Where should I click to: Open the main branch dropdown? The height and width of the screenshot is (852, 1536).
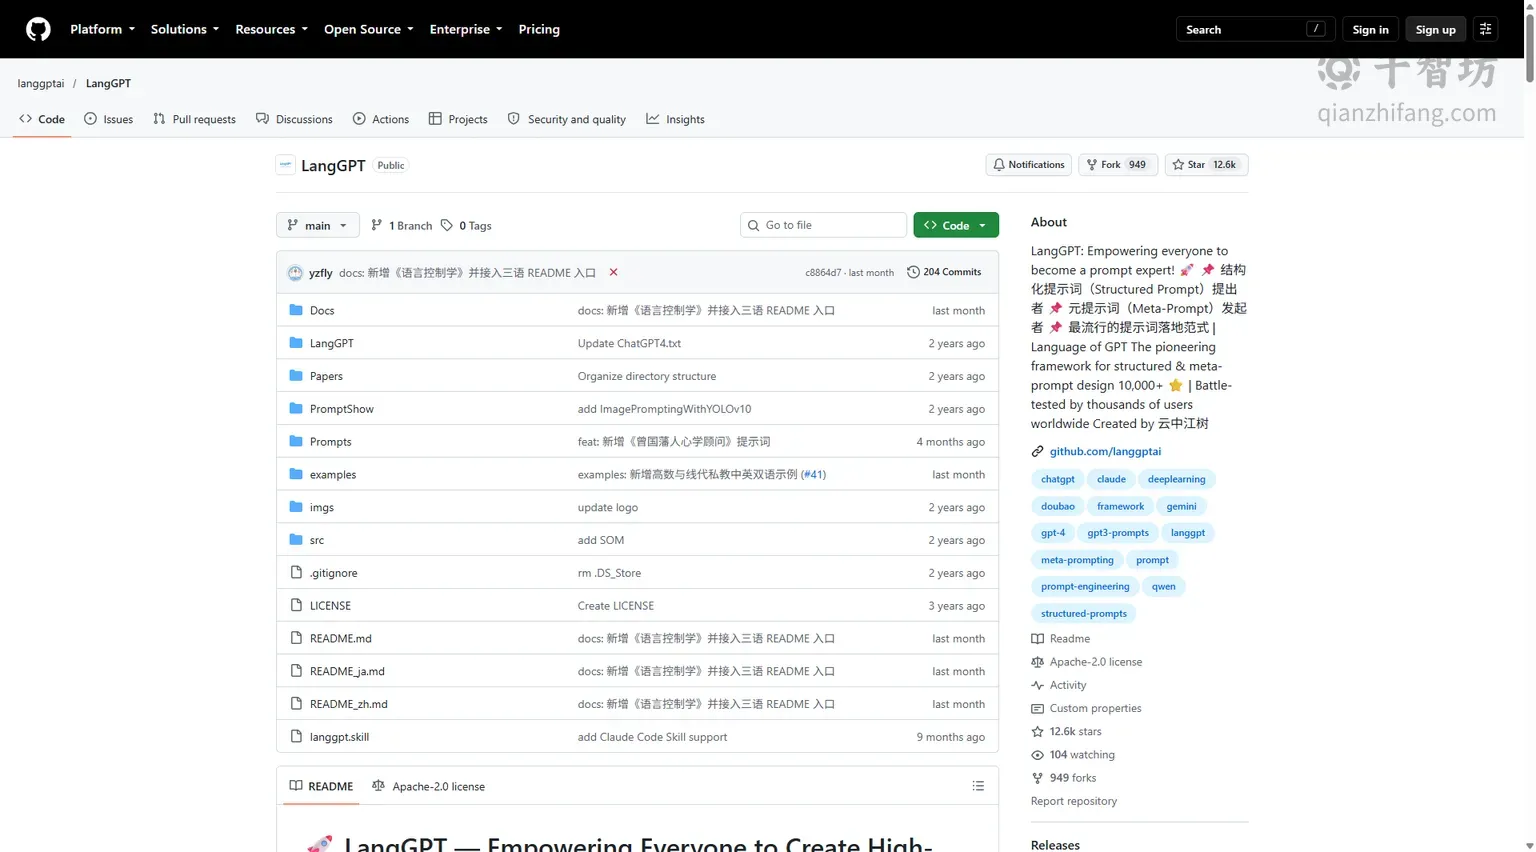click(x=317, y=225)
